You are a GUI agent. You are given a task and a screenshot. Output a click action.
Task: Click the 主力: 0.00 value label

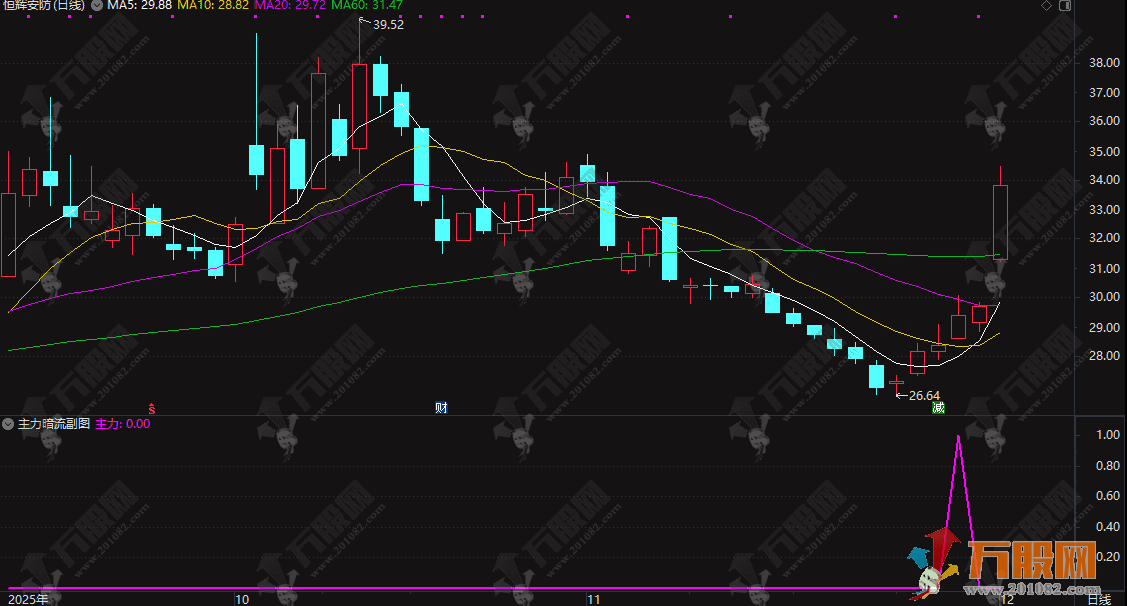tap(122, 424)
